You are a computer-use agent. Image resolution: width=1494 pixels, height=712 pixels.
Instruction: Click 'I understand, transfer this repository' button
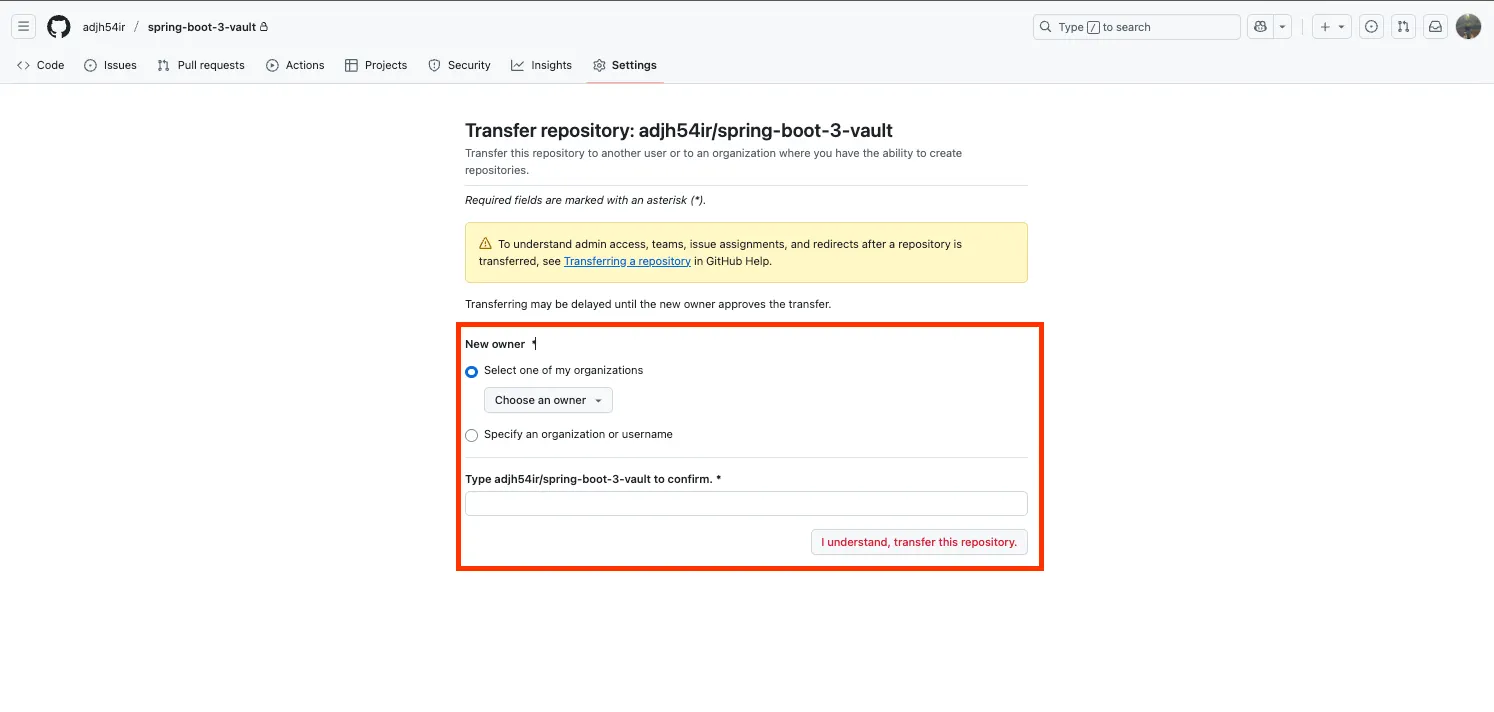click(919, 542)
